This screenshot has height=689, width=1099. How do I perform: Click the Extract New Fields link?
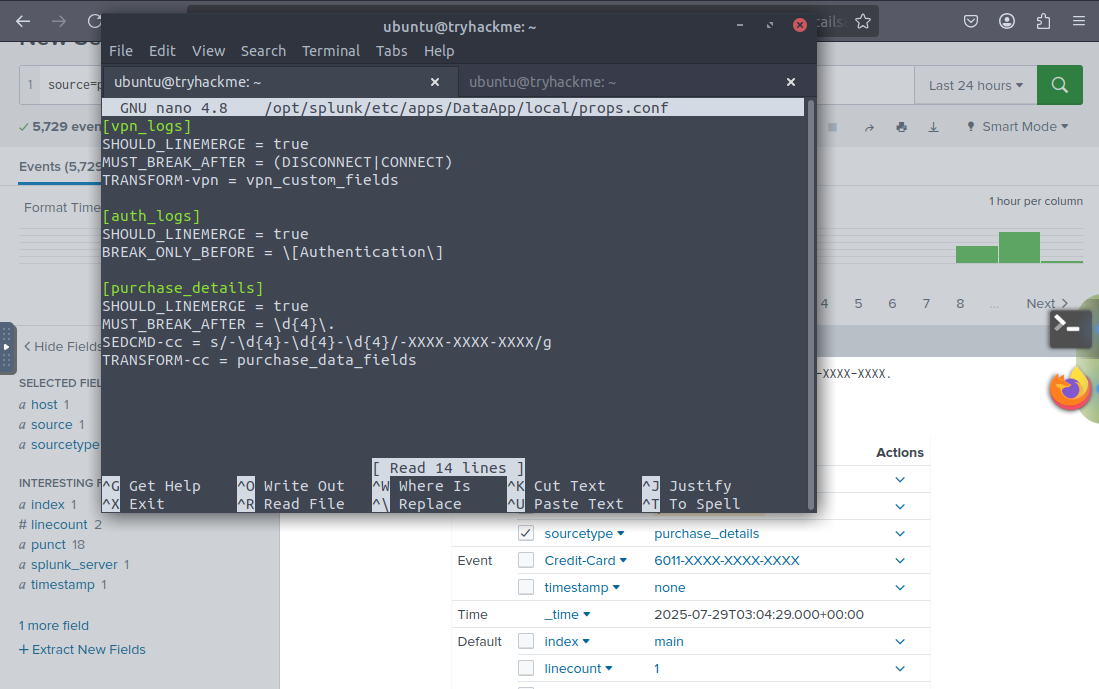[x=82, y=649]
